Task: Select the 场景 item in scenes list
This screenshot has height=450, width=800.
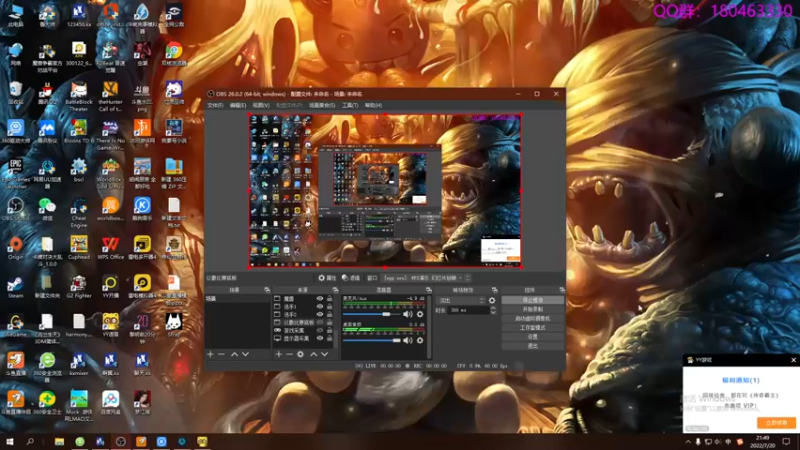Action: click(x=238, y=298)
